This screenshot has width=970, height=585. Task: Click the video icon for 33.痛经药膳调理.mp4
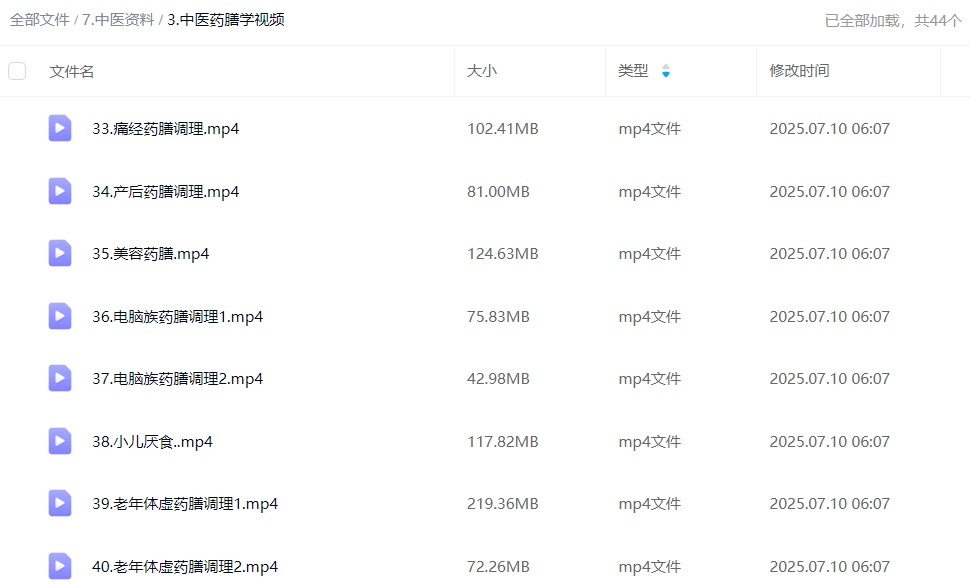(60, 128)
